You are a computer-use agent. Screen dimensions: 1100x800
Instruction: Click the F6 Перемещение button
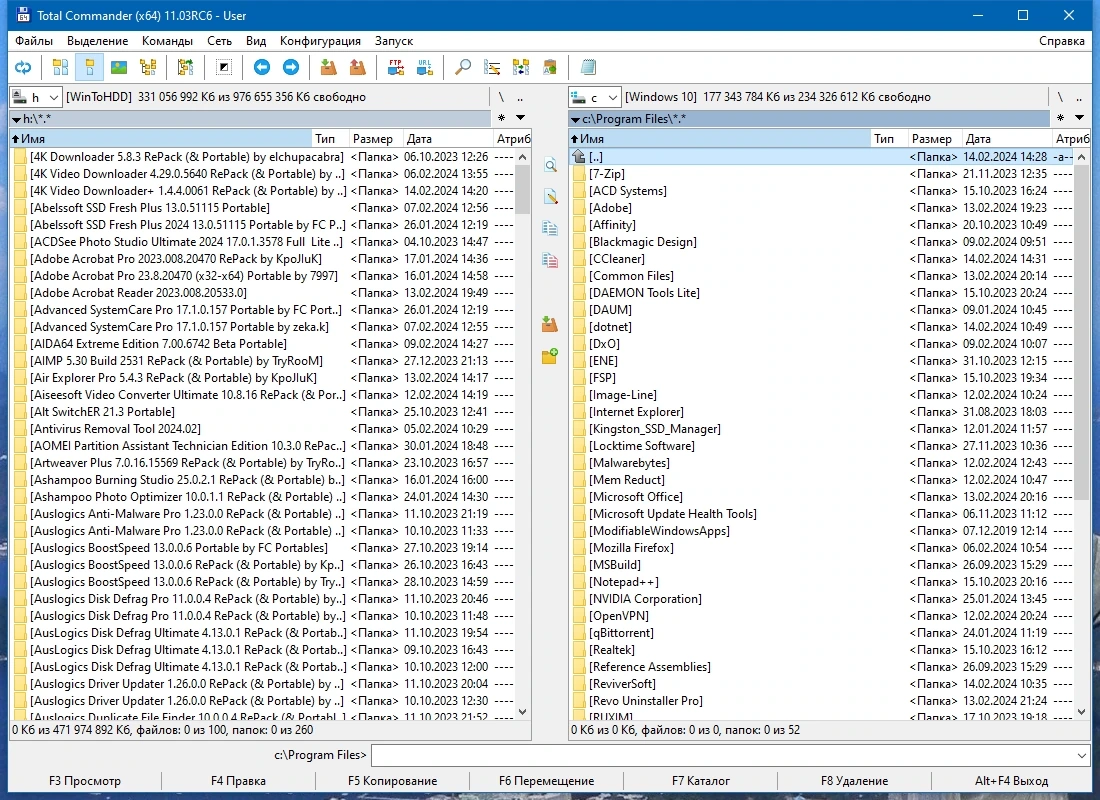click(546, 780)
